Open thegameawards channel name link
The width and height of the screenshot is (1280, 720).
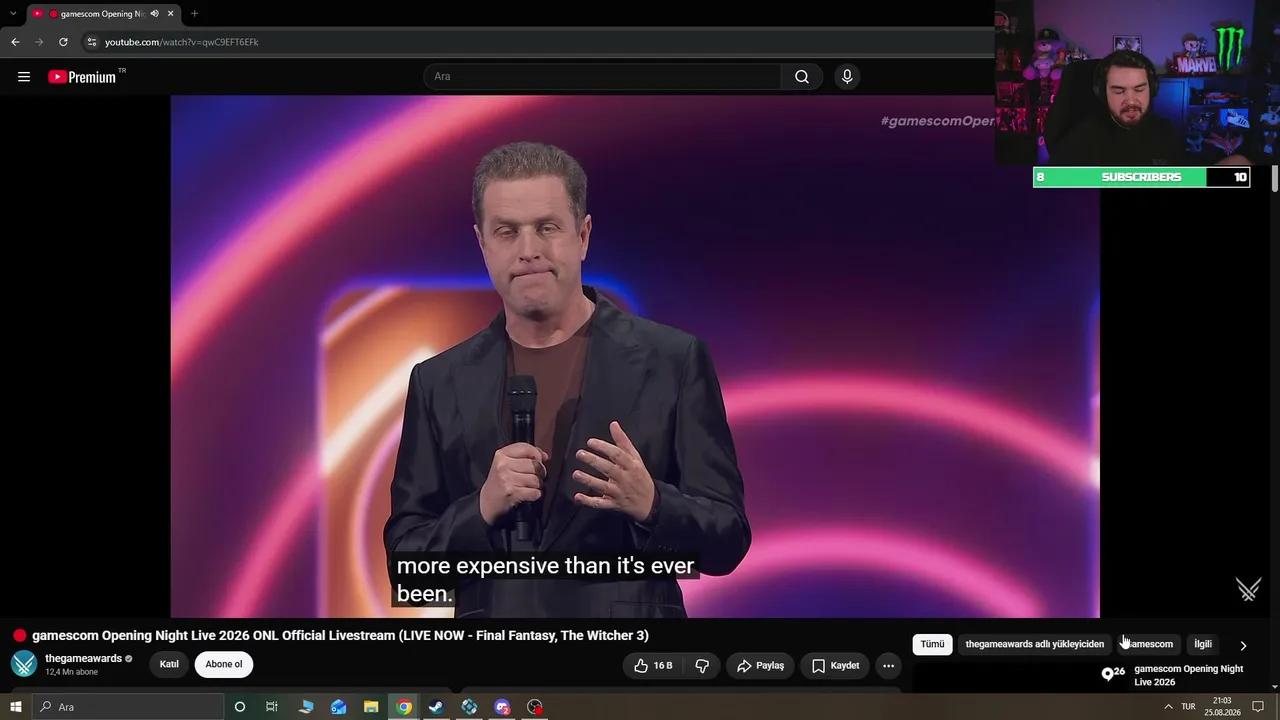[83, 658]
